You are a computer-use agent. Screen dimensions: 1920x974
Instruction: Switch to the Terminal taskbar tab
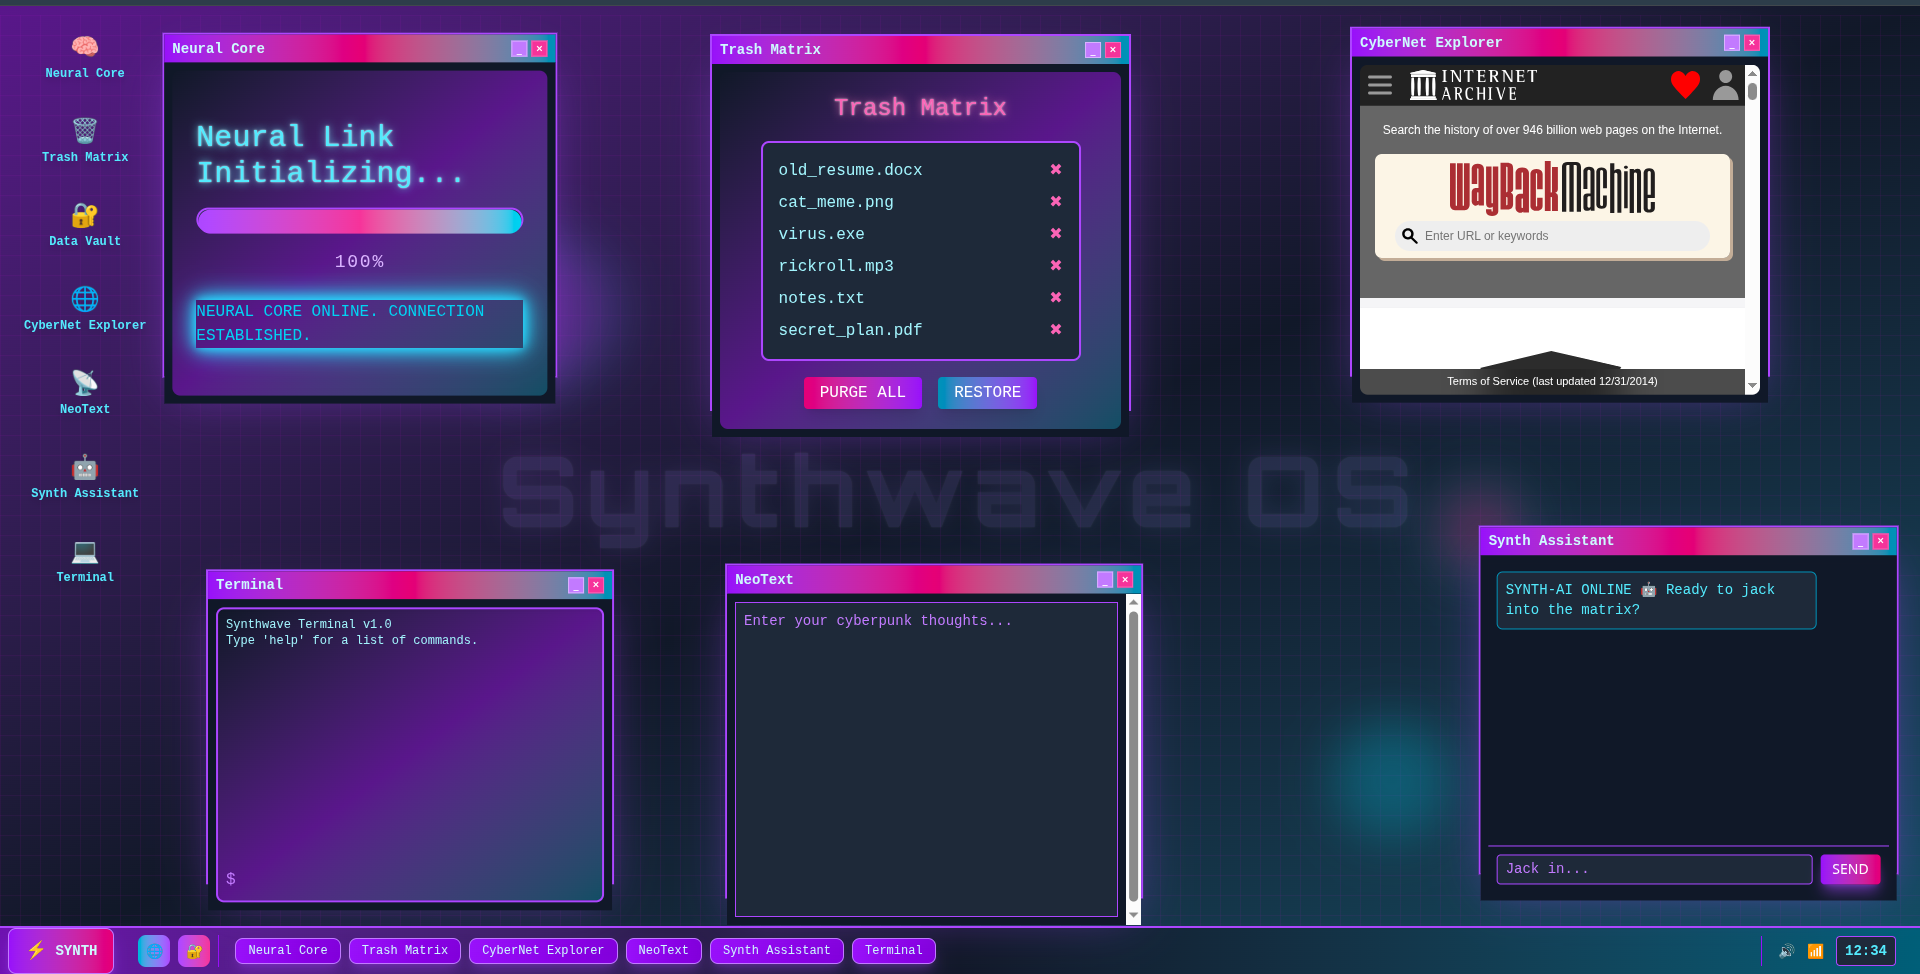tap(894, 951)
